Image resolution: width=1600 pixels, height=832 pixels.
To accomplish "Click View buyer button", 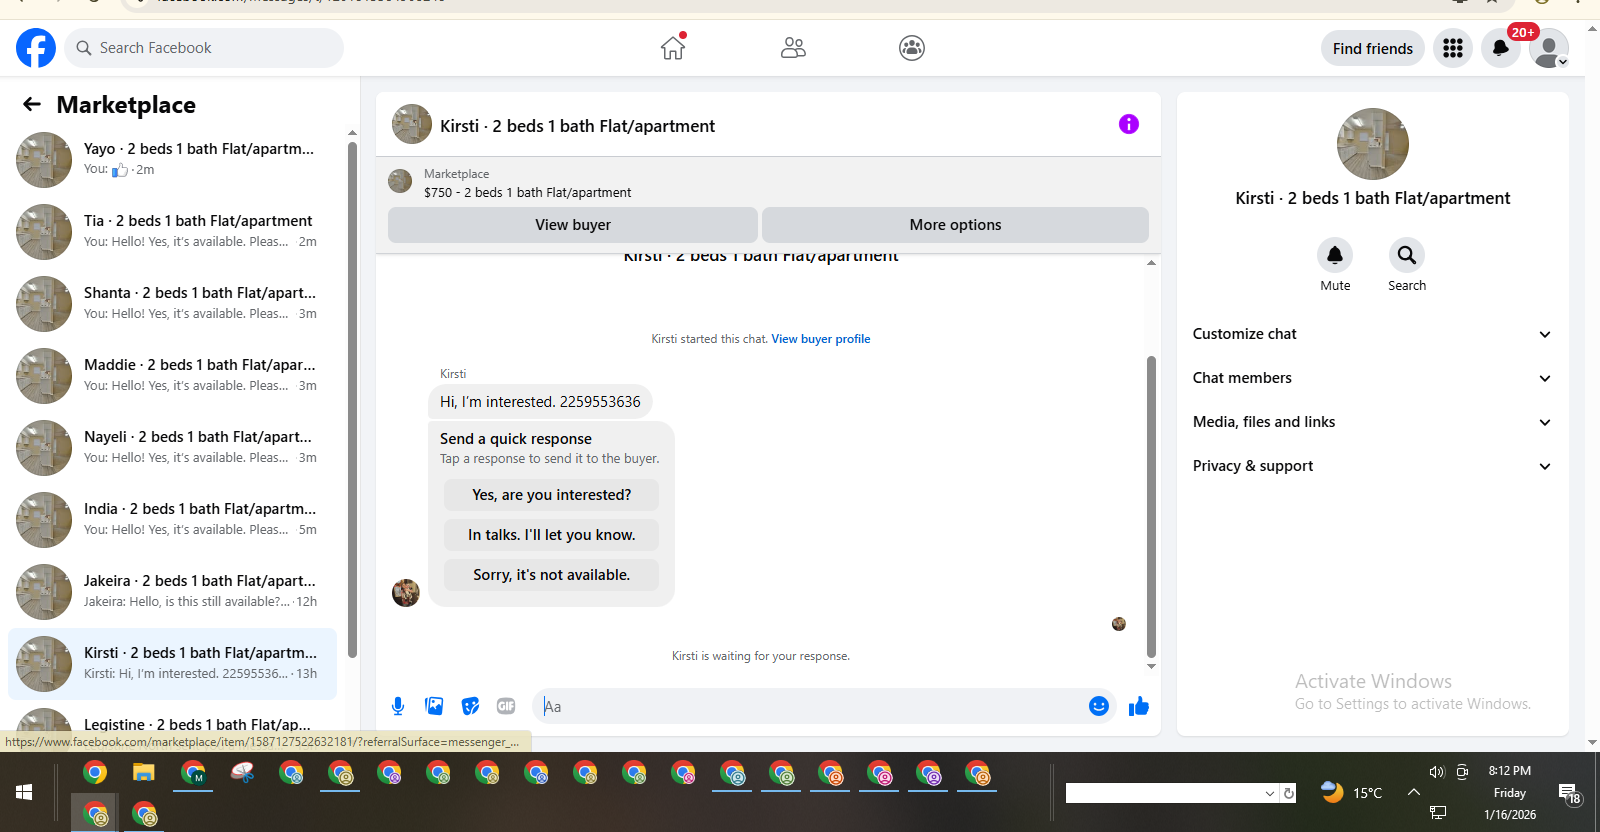I will tap(573, 225).
